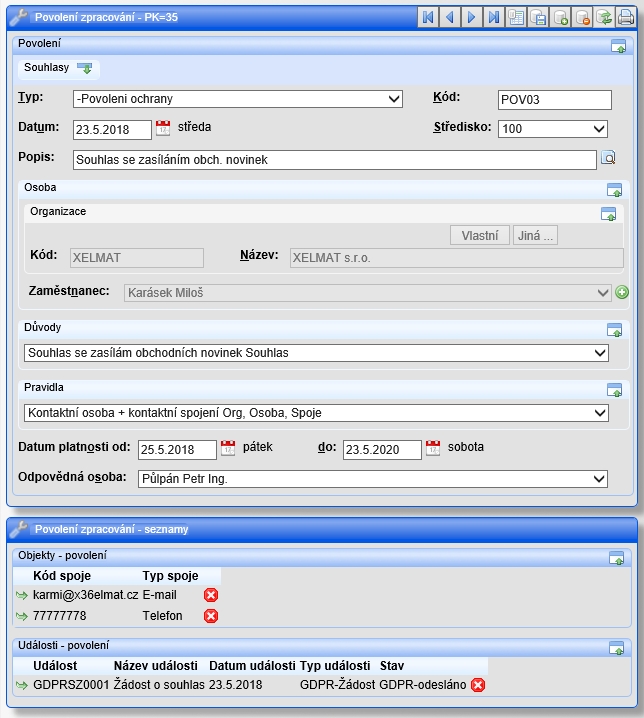Click the Jiná ... button
644x718 pixels.
tap(535, 235)
